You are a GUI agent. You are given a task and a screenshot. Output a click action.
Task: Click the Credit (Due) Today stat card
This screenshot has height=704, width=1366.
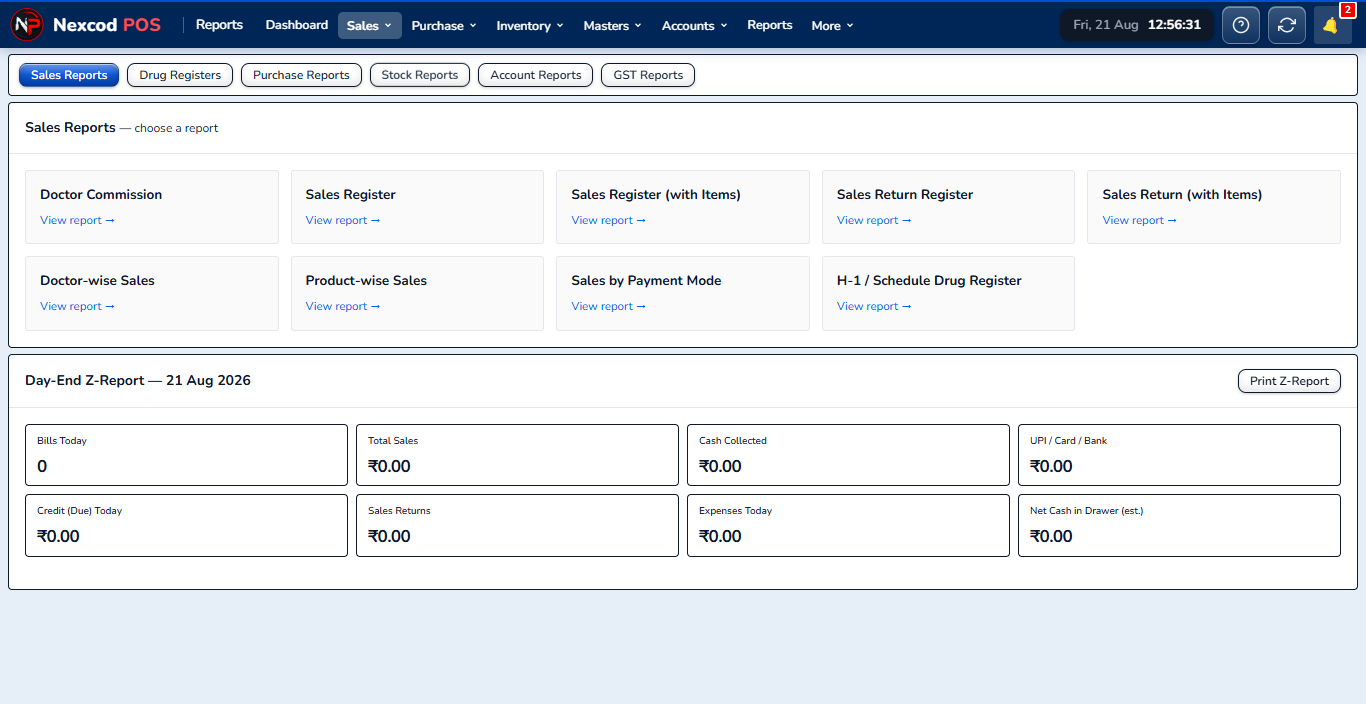[186, 525]
